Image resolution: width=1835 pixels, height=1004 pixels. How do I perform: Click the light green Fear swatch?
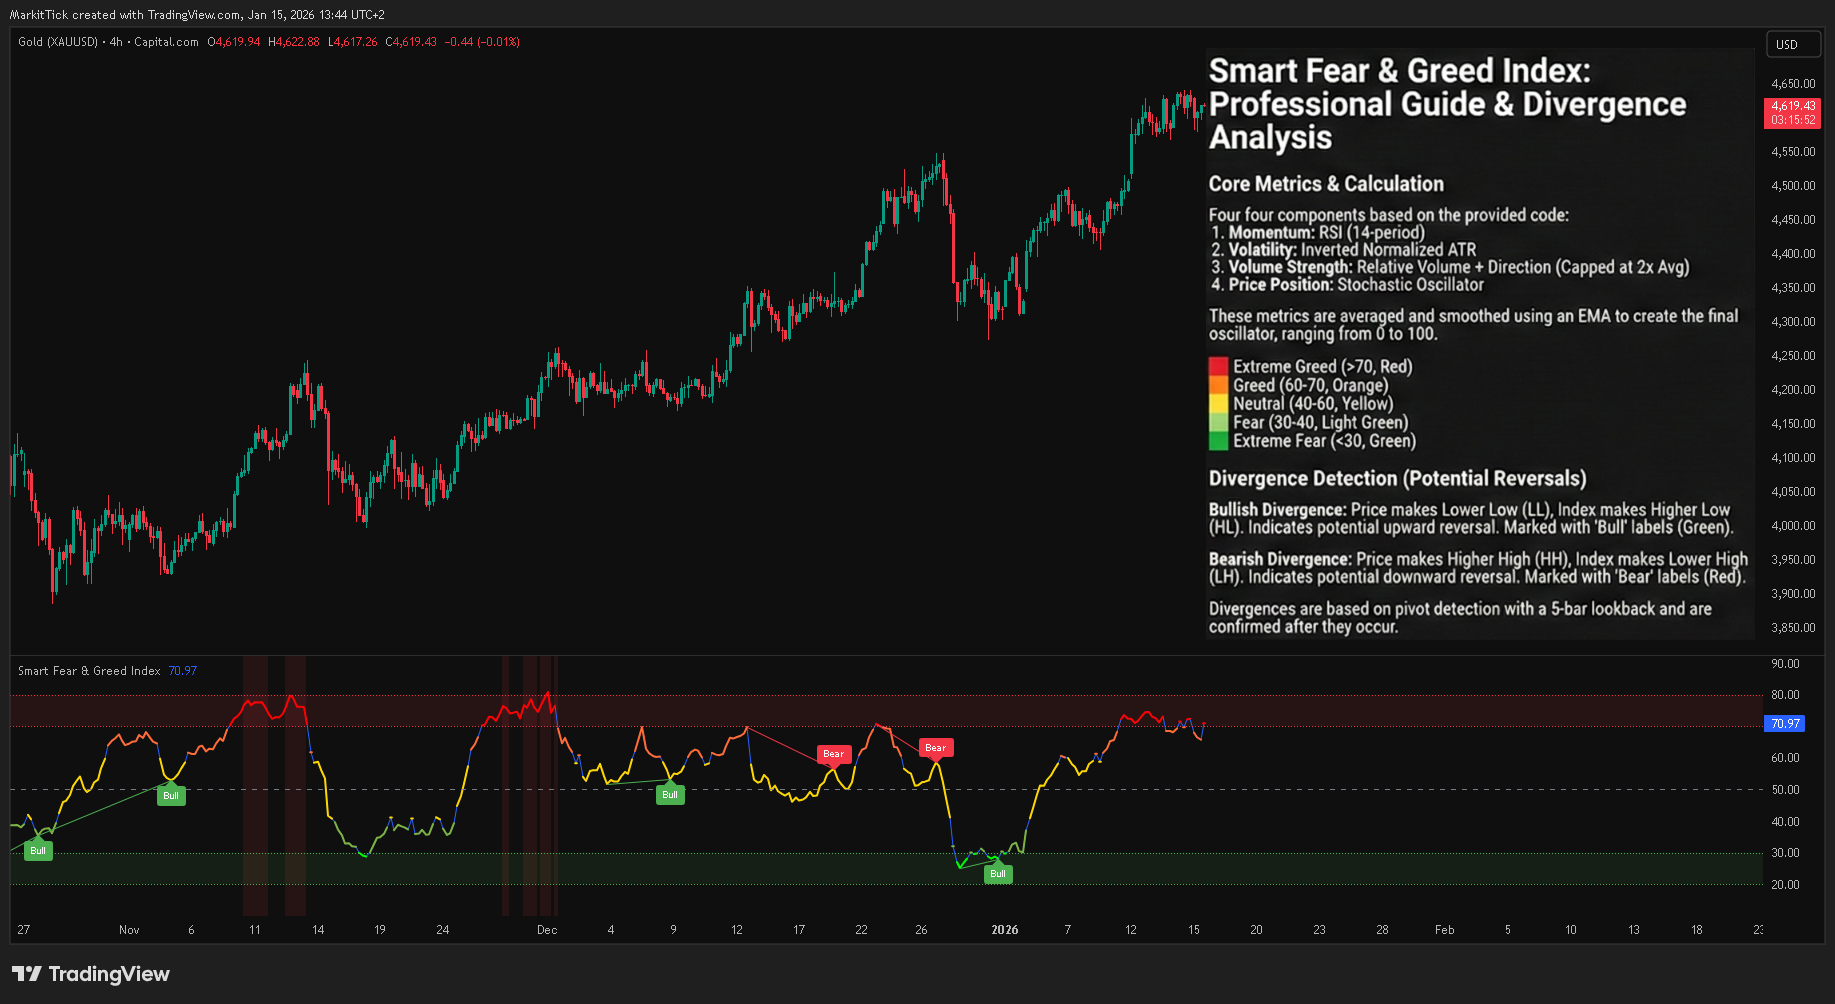1218,422
